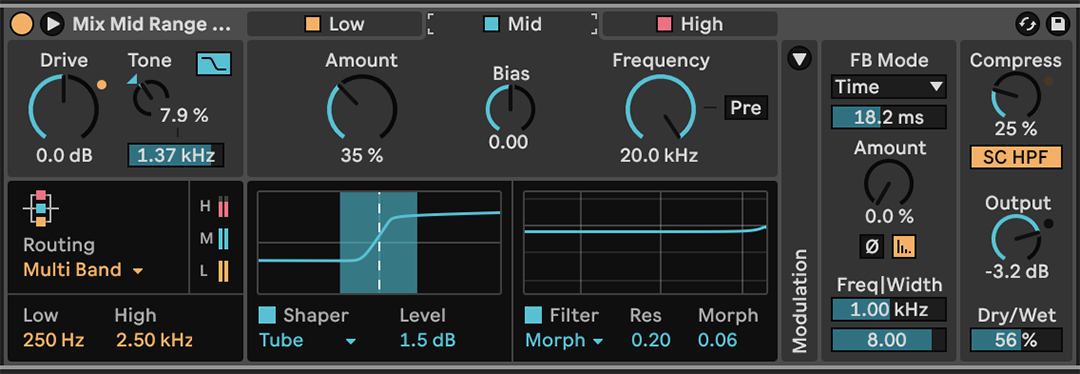
Task: Collapse the Modulation panel triangle
Action: [x=799, y=60]
